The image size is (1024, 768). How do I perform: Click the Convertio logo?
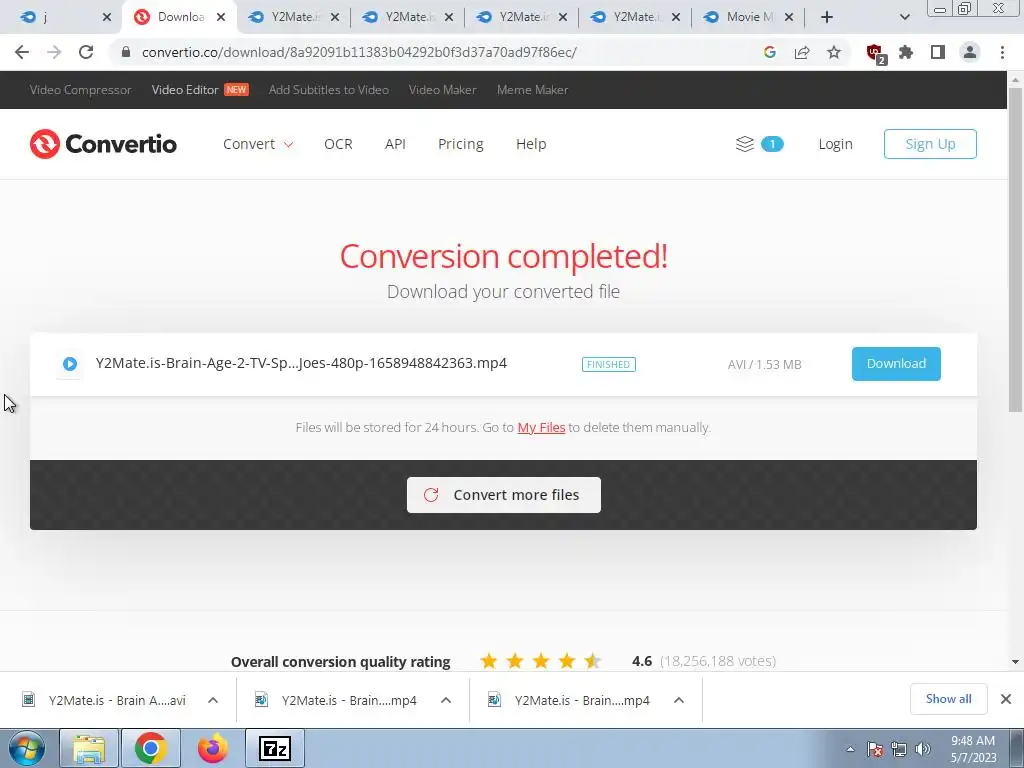[103, 144]
